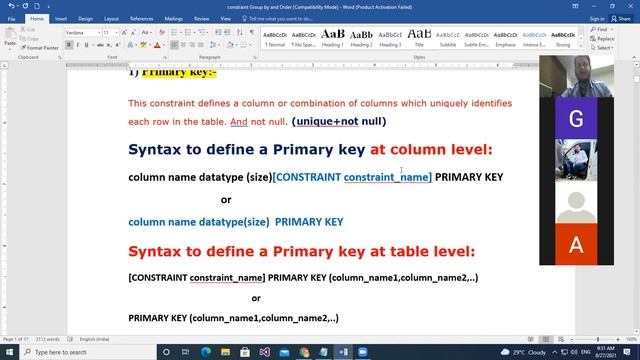This screenshot has height=360, width=640.
Task: Open bullets list dropdown
Action: point(180,32)
